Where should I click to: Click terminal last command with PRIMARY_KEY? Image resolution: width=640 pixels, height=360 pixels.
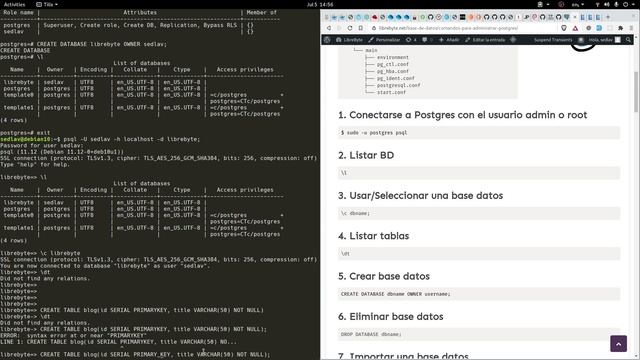135,354
